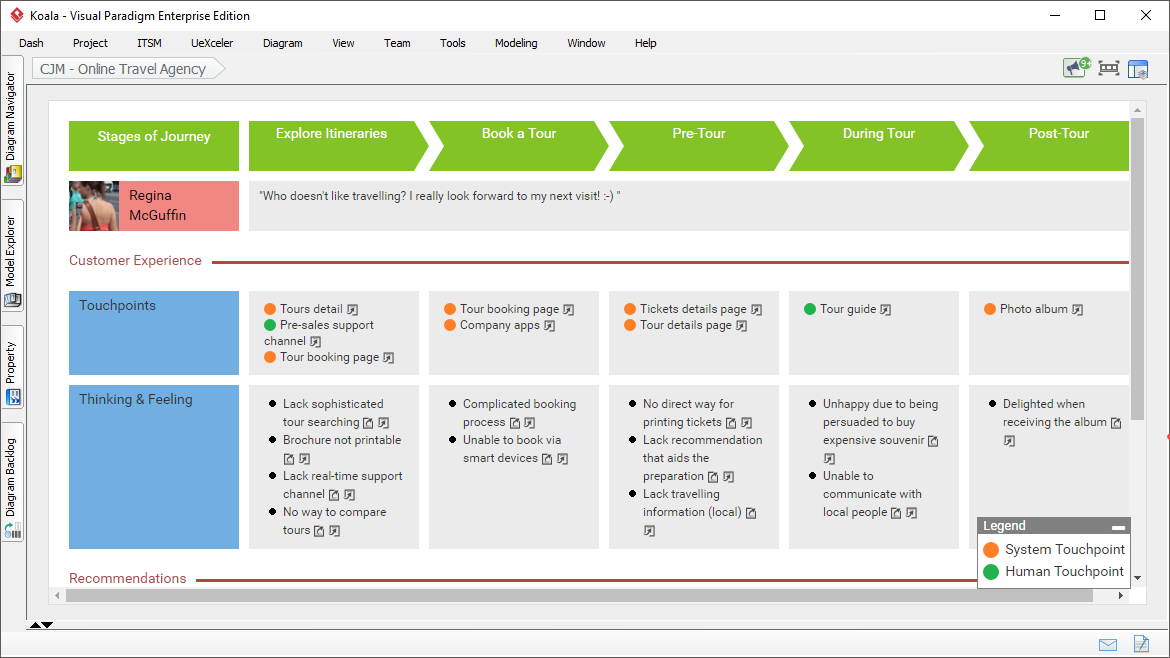1170x658 pixels.
Task: Click Human Touchpoint legend entry
Action: pyautogui.click(x=1054, y=571)
